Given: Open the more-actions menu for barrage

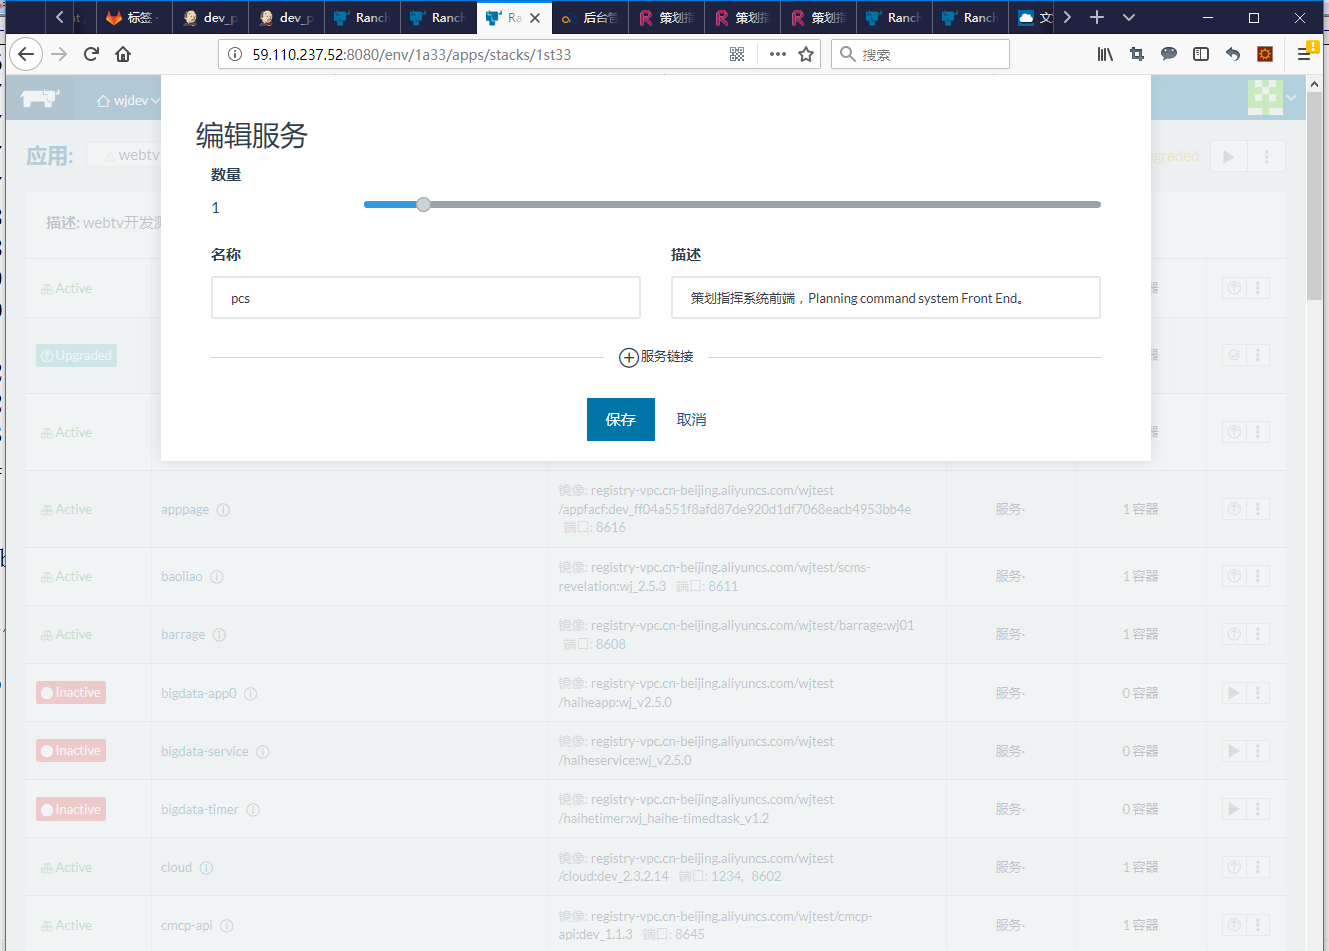Looking at the screenshot, I should [1258, 634].
